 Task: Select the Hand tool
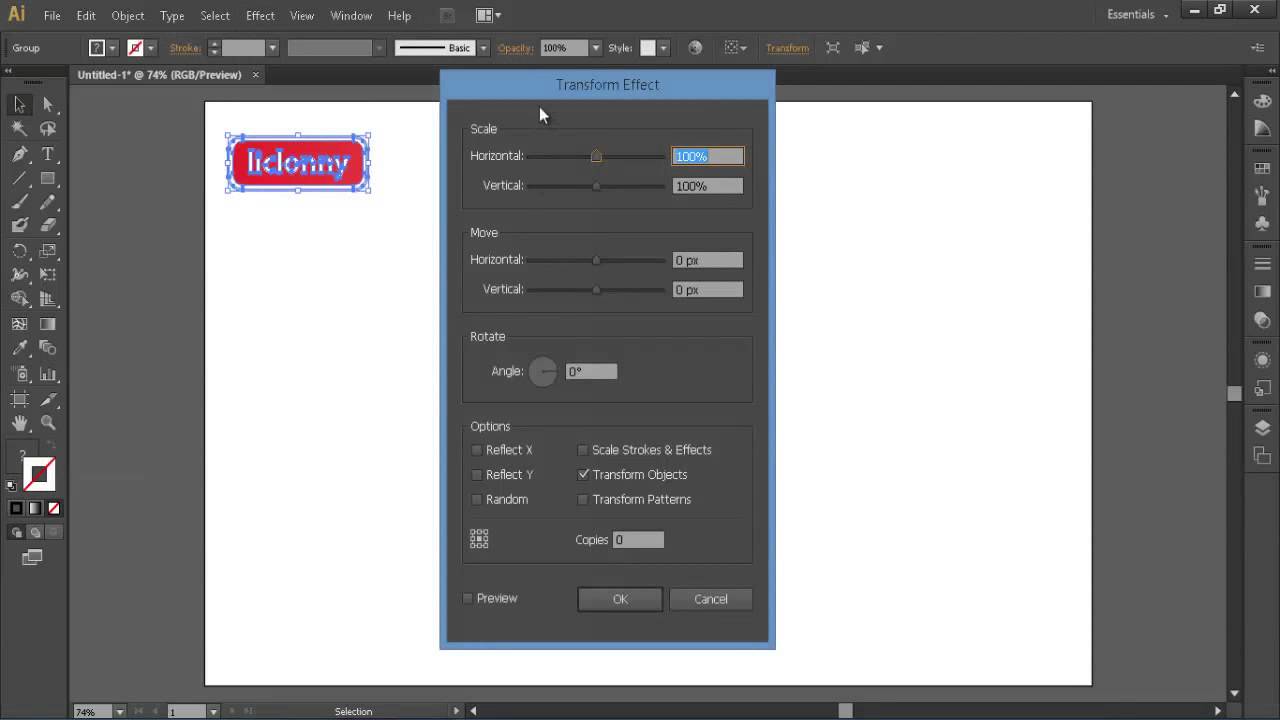click(19, 423)
